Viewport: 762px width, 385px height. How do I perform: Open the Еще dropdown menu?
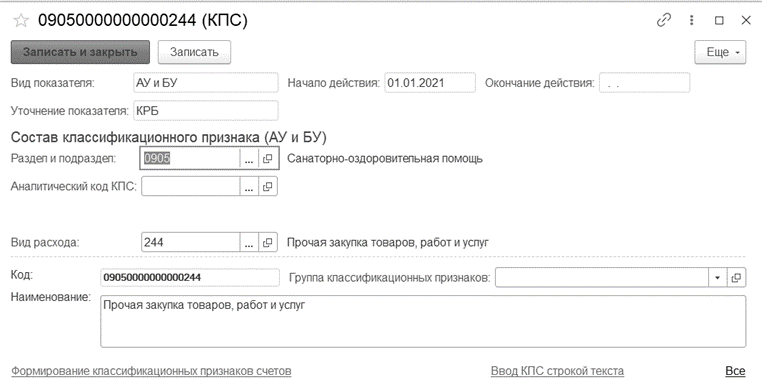tap(720, 52)
